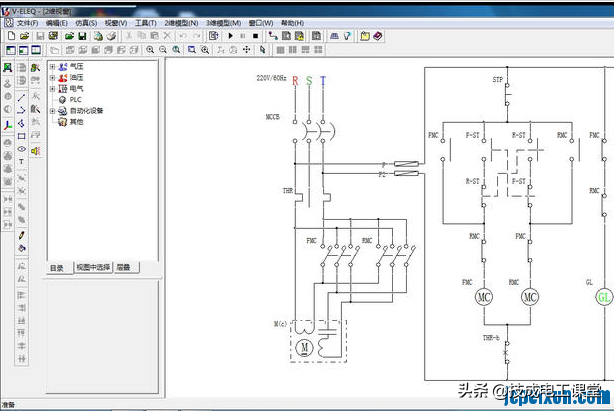This screenshot has height=411, width=614.
Task: Select the Ellipse drawing tool
Action: point(22,149)
